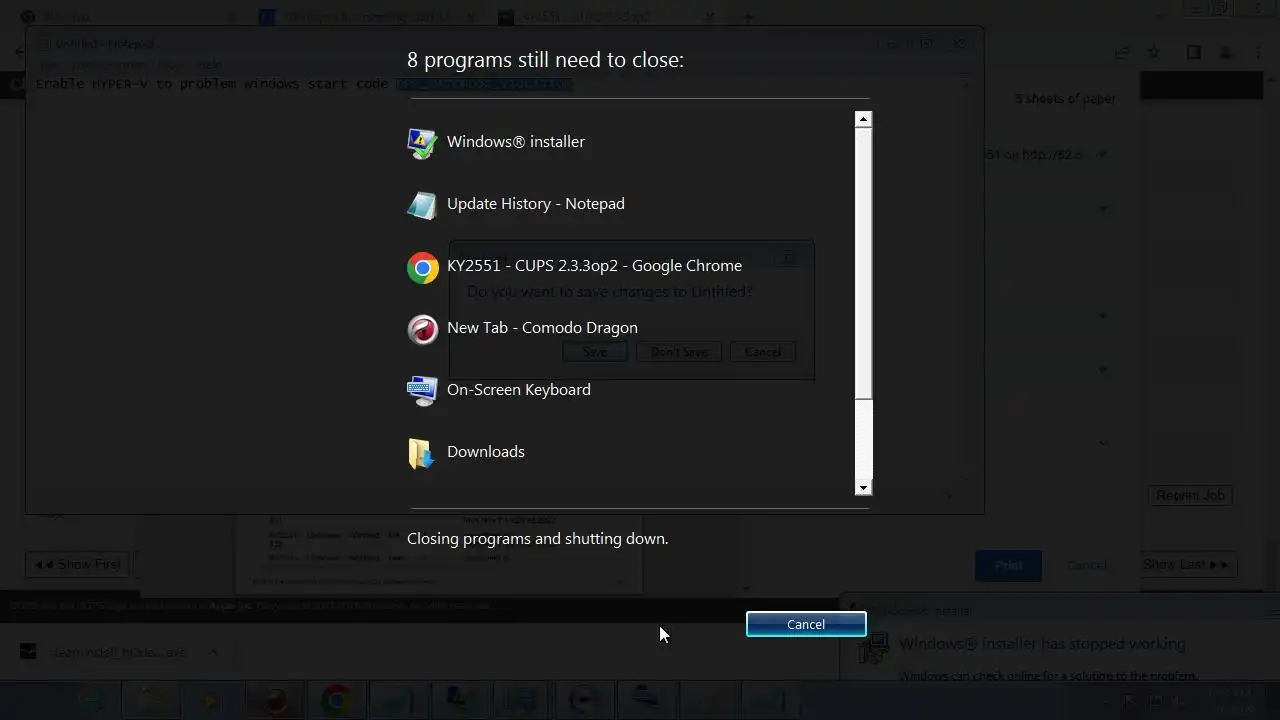
Task: Click the Update History Notepad icon
Action: (x=422, y=205)
